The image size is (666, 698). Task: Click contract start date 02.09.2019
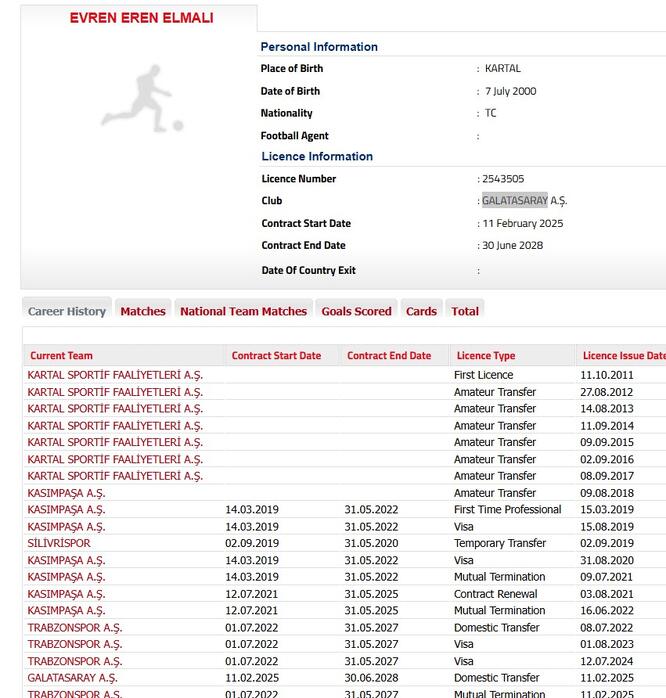tap(252, 544)
